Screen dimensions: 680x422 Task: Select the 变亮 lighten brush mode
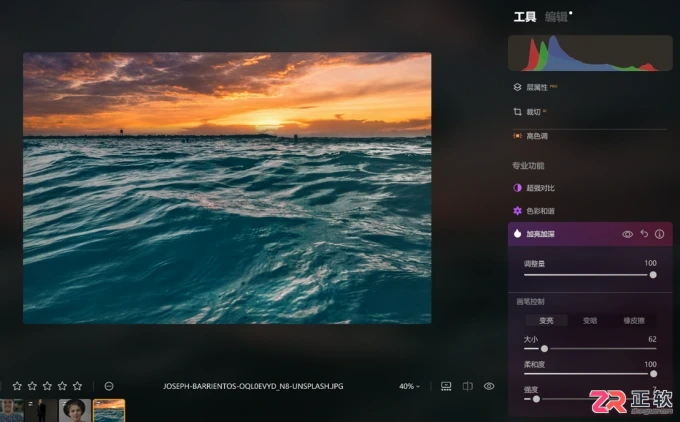point(546,321)
